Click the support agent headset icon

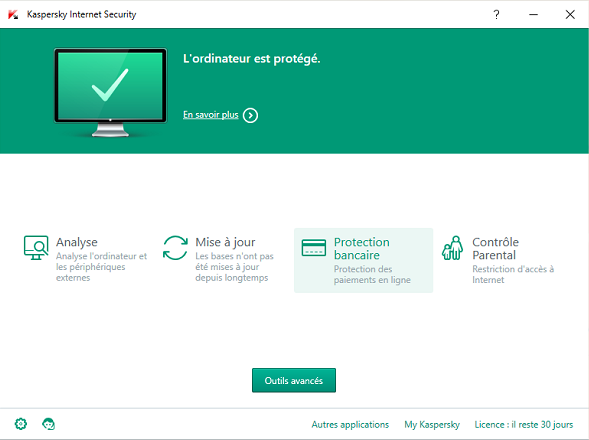(x=48, y=424)
